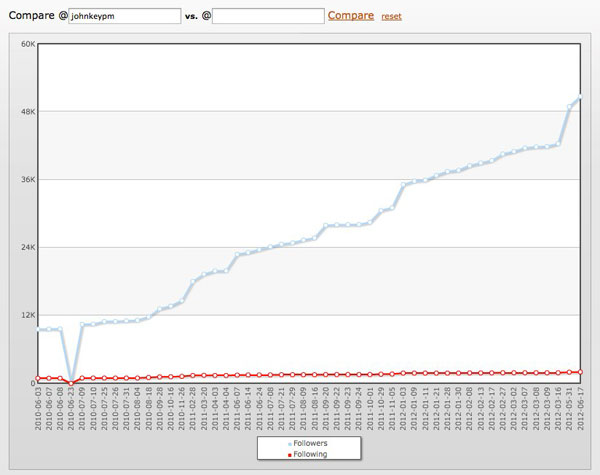Click the Followers data point for 2010-07-09
The height and width of the screenshot is (475, 600).
tap(82, 325)
